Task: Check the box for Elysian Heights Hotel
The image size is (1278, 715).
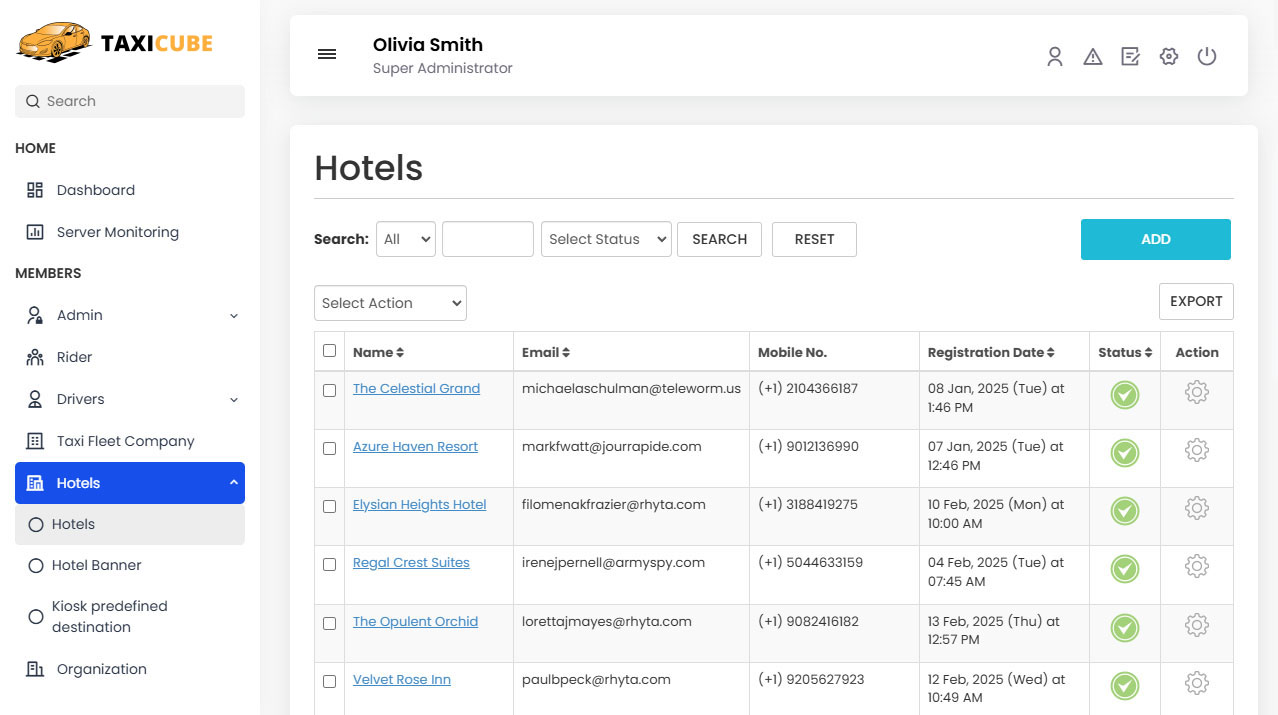Action: coord(330,507)
